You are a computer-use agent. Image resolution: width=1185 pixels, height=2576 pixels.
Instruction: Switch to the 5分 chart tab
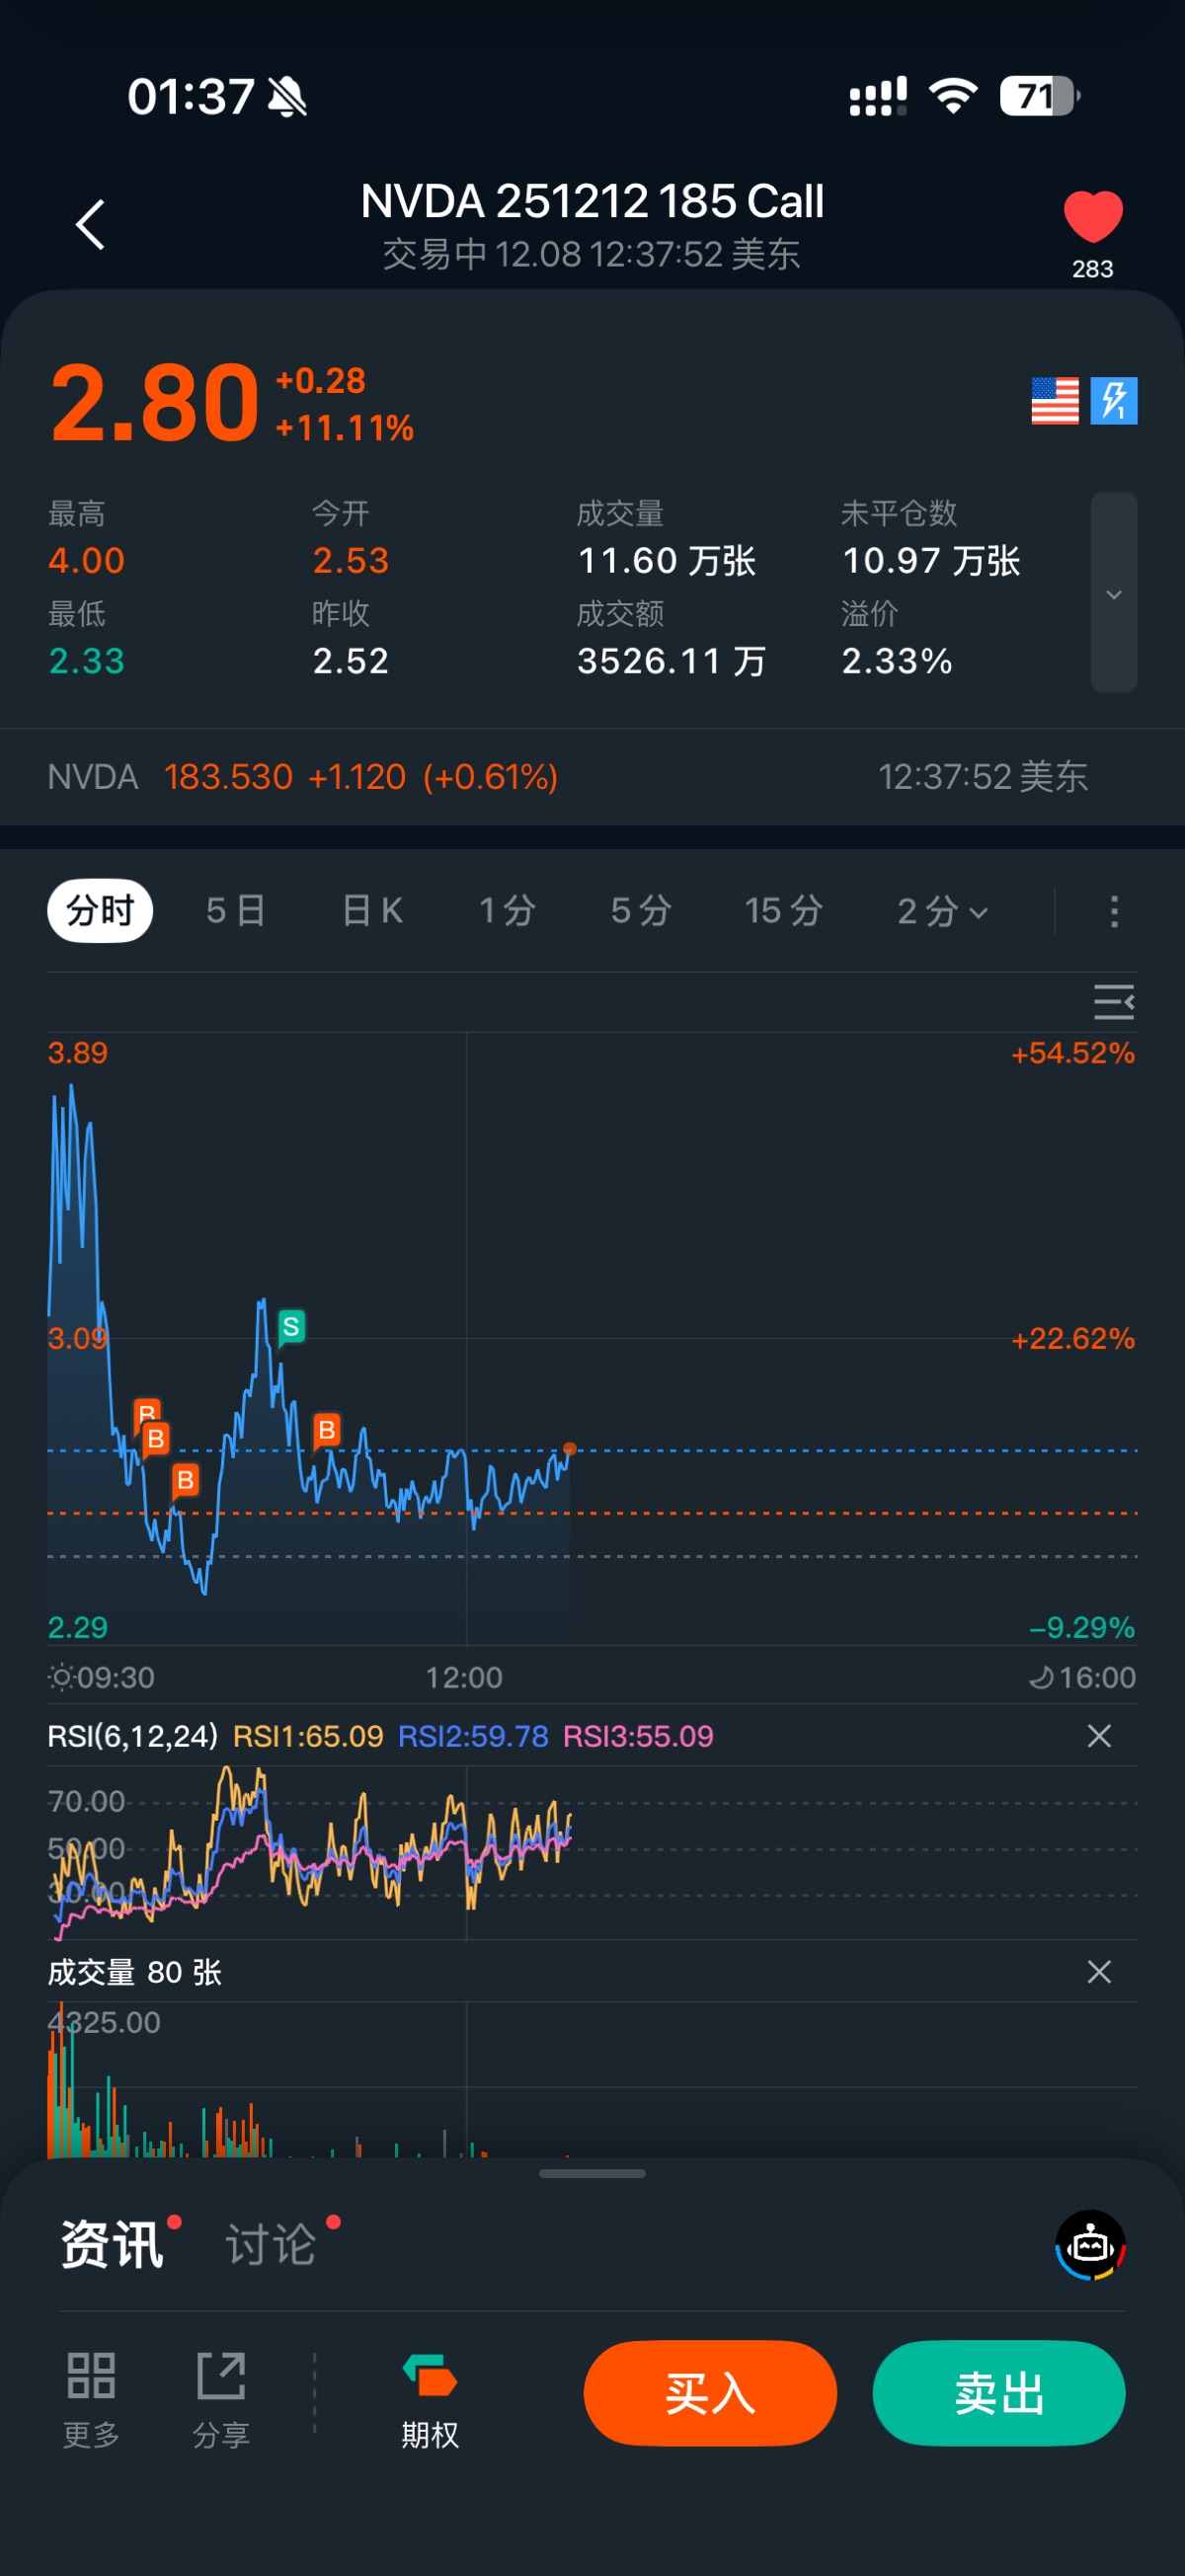pyautogui.click(x=641, y=910)
